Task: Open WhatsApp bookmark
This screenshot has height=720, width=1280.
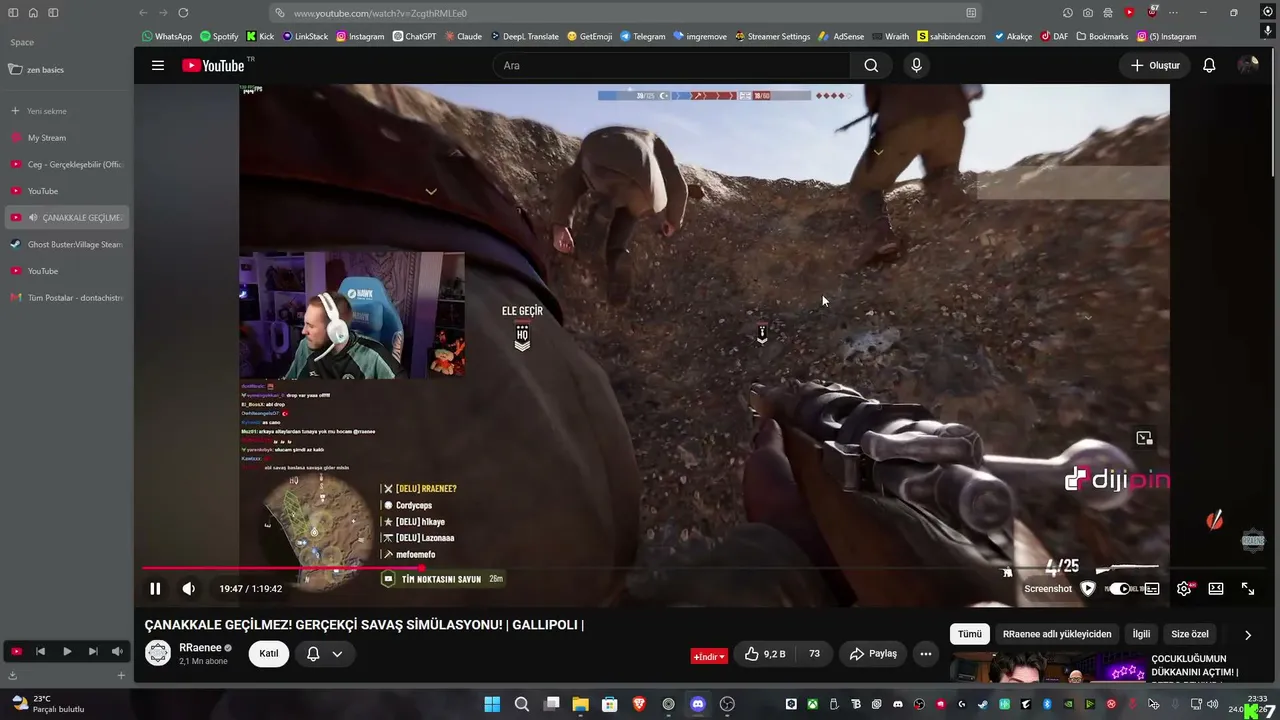Action: click(x=167, y=37)
